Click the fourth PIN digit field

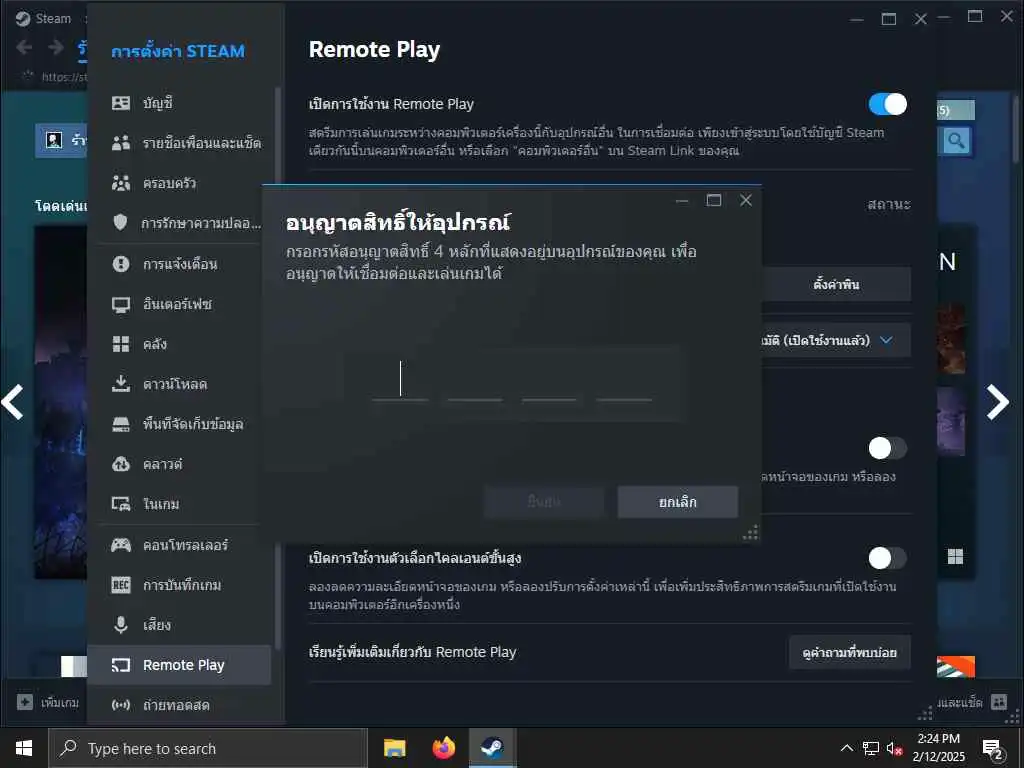pos(624,380)
